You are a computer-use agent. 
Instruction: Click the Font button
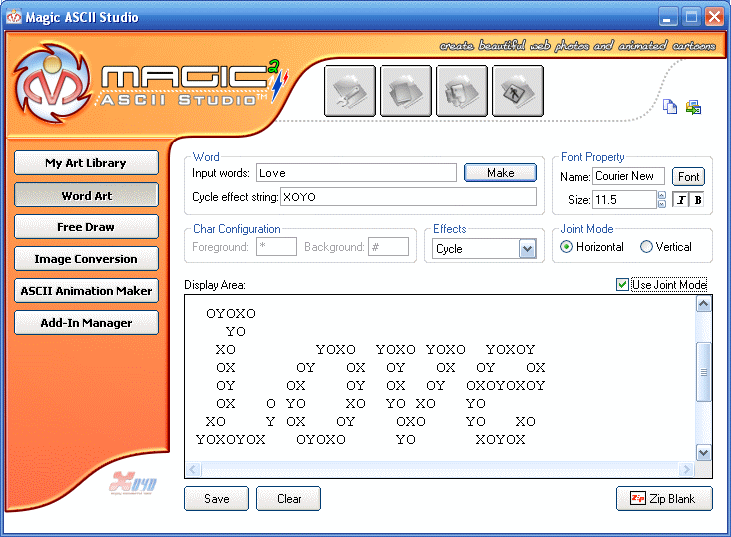point(688,177)
